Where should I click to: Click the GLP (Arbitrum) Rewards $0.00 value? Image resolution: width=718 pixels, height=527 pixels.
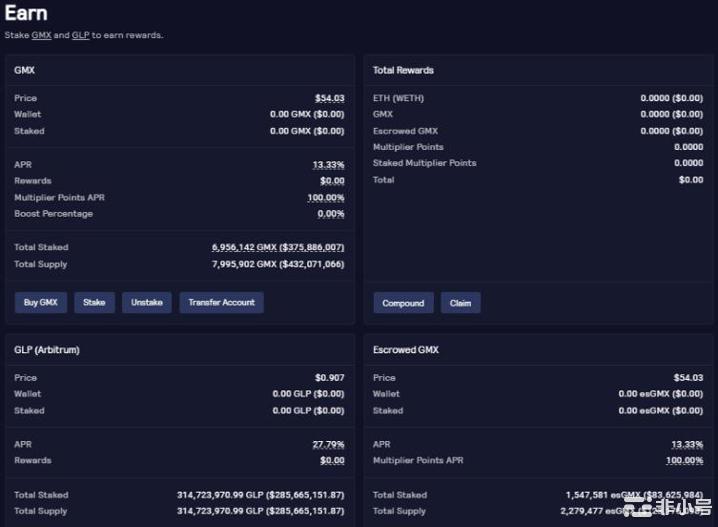pyautogui.click(x=332, y=461)
